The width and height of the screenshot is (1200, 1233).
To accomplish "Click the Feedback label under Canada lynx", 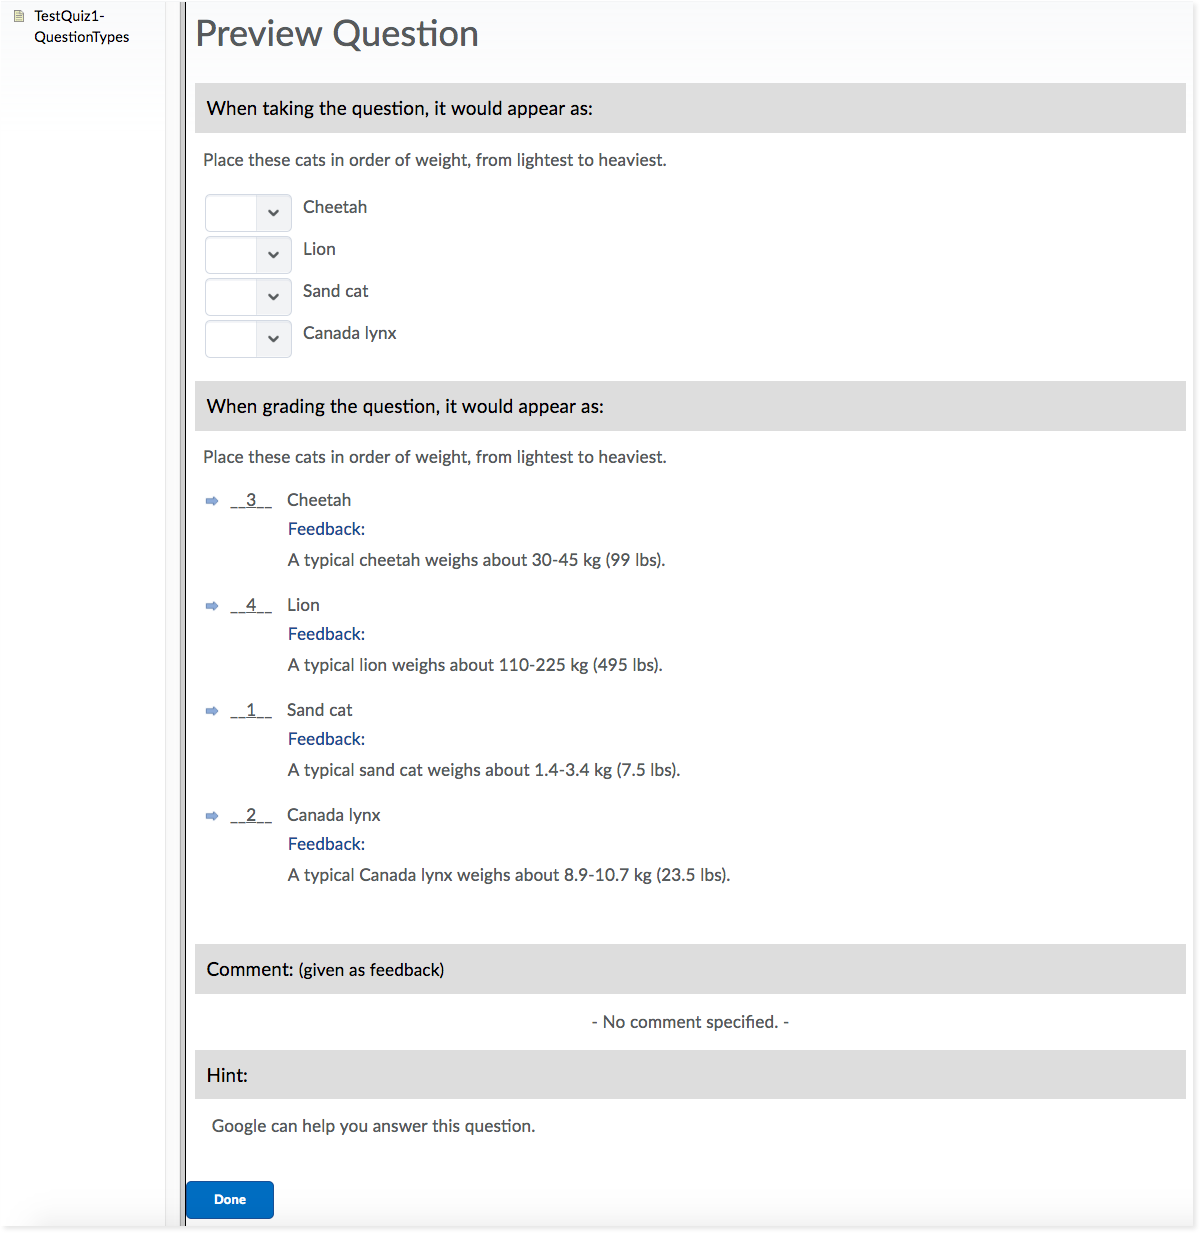I will [x=326, y=844].
